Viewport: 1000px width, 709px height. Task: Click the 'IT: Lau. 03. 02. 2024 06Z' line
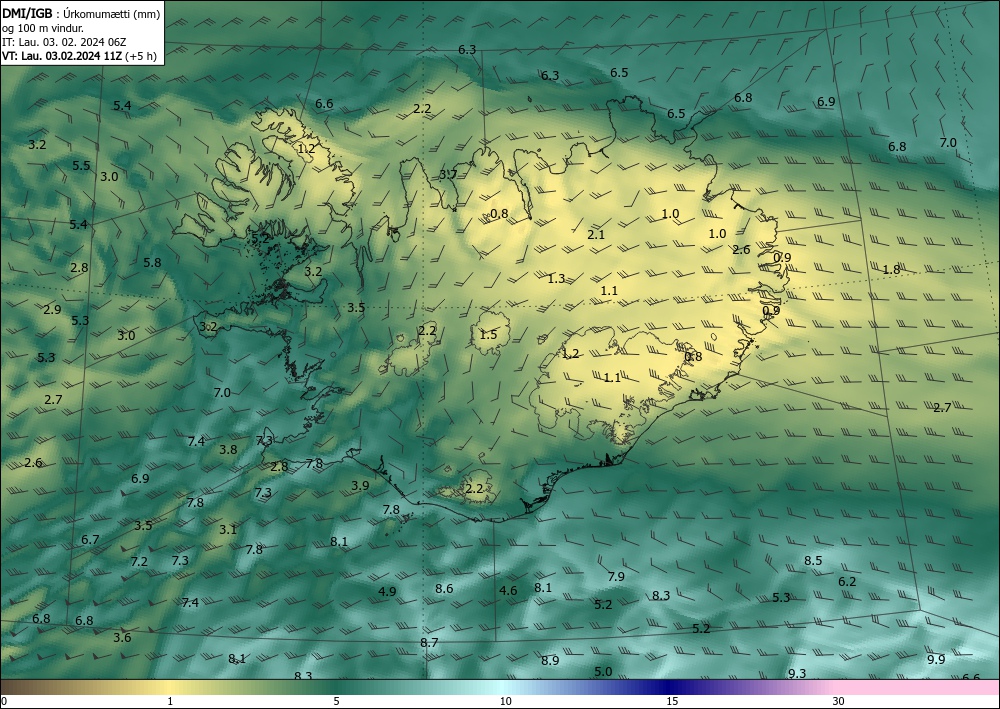[64, 42]
